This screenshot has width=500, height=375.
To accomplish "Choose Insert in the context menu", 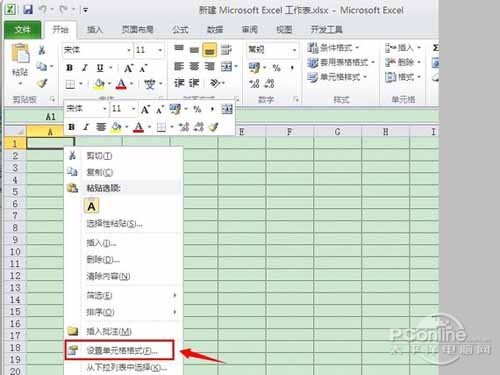I will click(123, 243).
